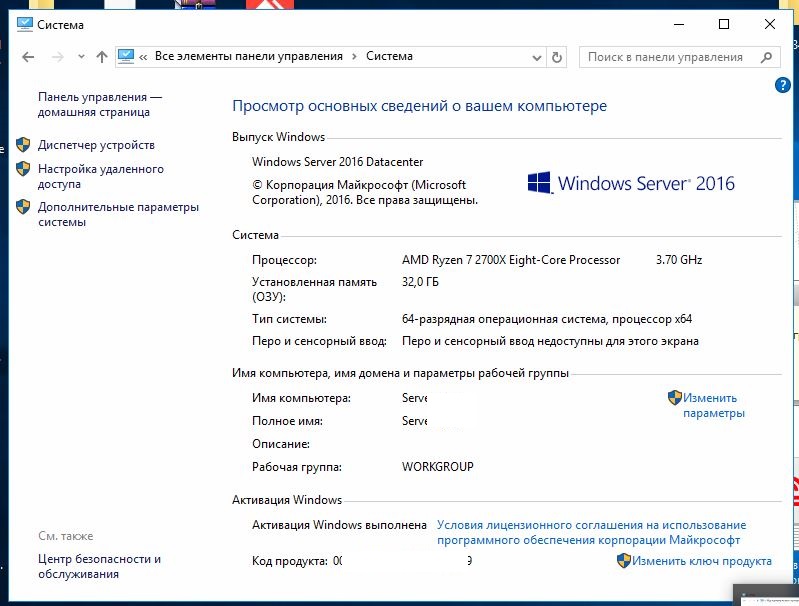Click the control panel icon in address bar

pos(127,57)
